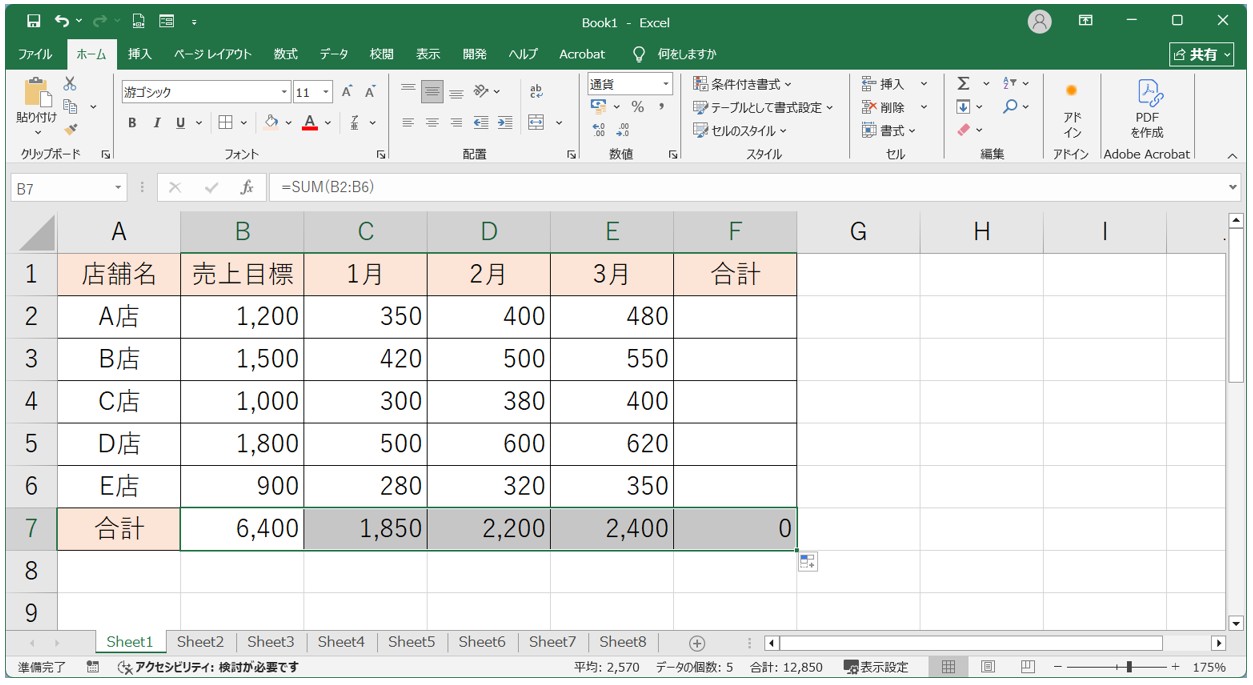Open the account profile avatar
This screenshot has height=685, width=1253.
(1040, 21)
